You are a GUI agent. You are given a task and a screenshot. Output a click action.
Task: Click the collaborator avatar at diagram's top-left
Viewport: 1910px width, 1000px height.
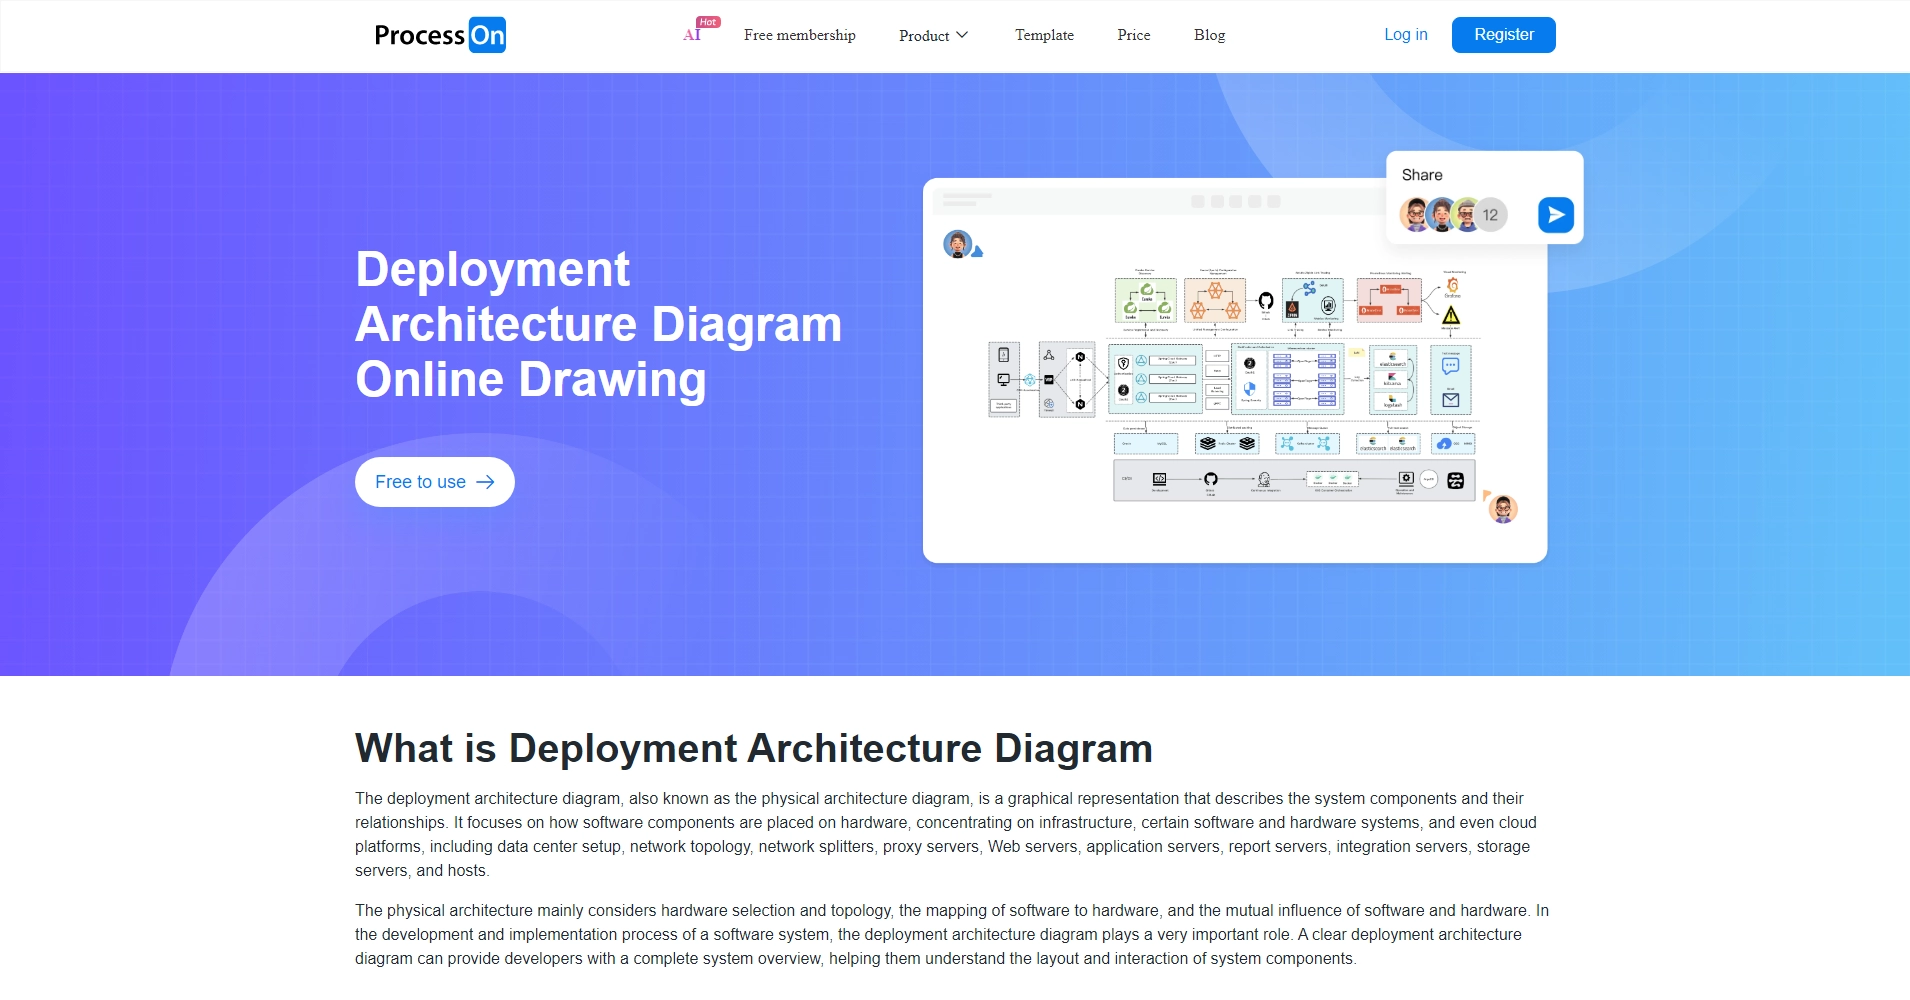958,244
